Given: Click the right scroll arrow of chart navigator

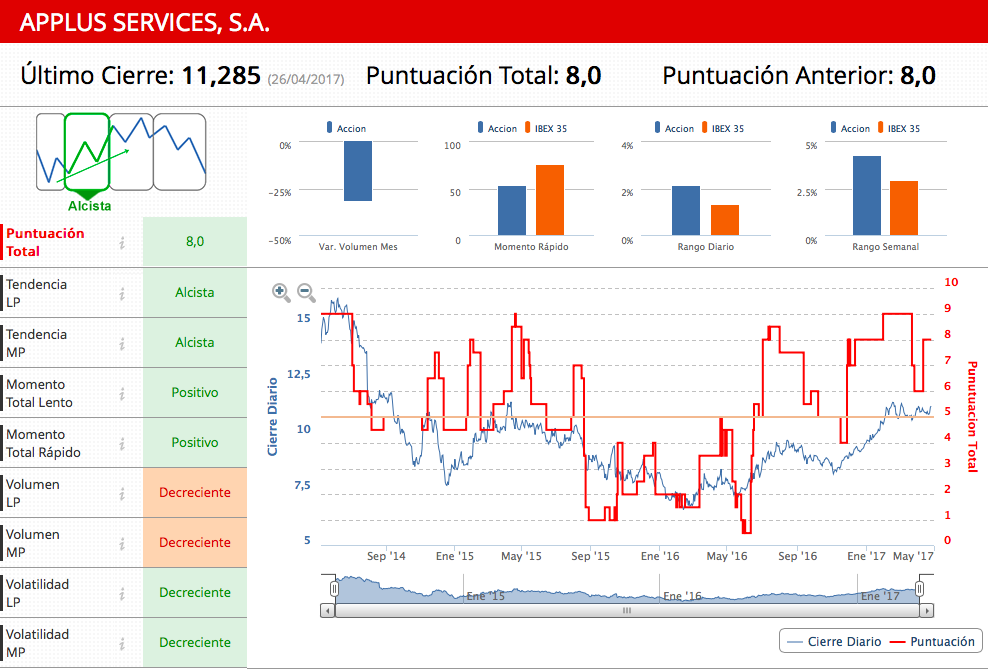Looking at the screenshot, I should 927,610.
